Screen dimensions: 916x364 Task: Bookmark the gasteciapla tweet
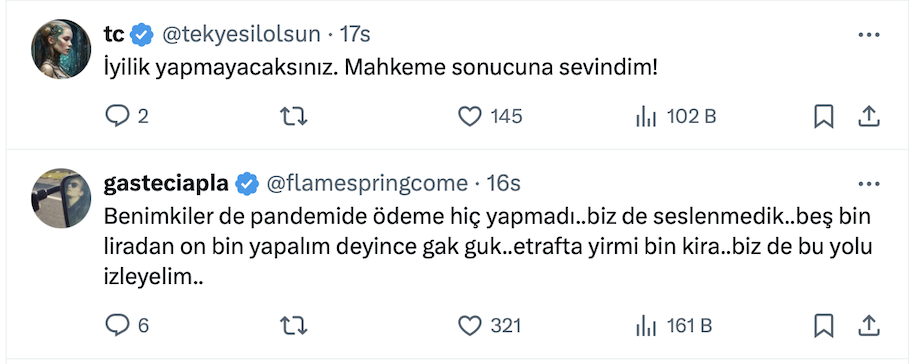824,325
